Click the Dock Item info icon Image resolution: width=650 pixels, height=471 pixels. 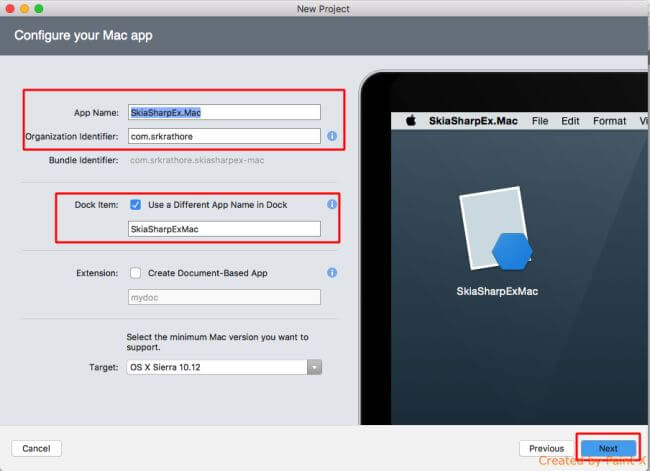(x=332, y=204)
